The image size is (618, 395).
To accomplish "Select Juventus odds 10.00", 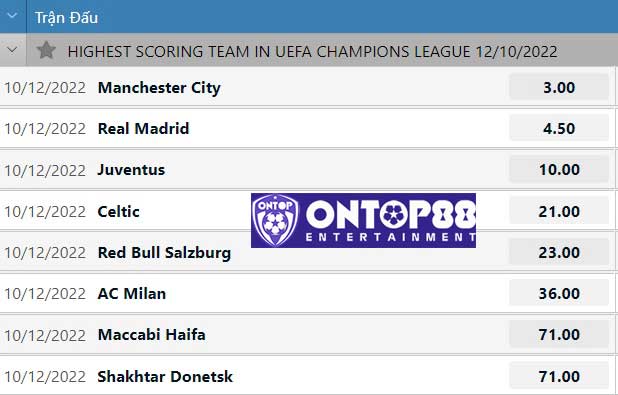I will pos(559,170).
